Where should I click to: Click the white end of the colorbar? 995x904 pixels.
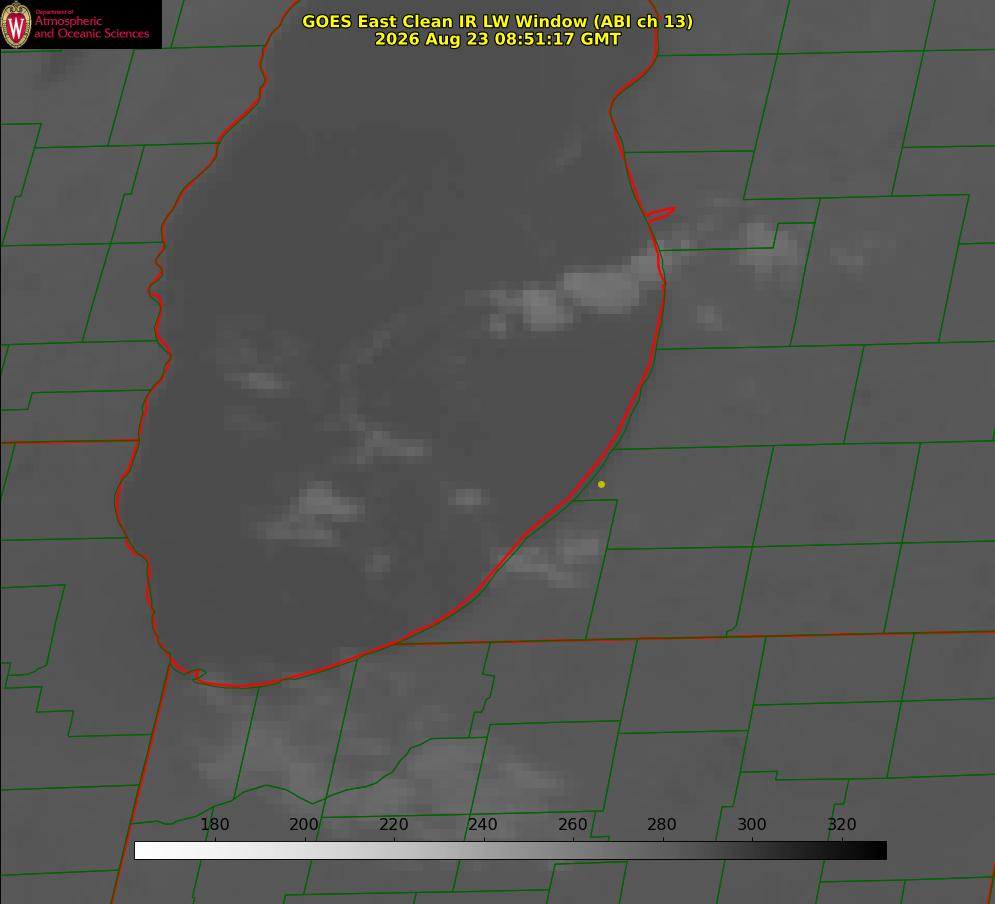point(143,851)
